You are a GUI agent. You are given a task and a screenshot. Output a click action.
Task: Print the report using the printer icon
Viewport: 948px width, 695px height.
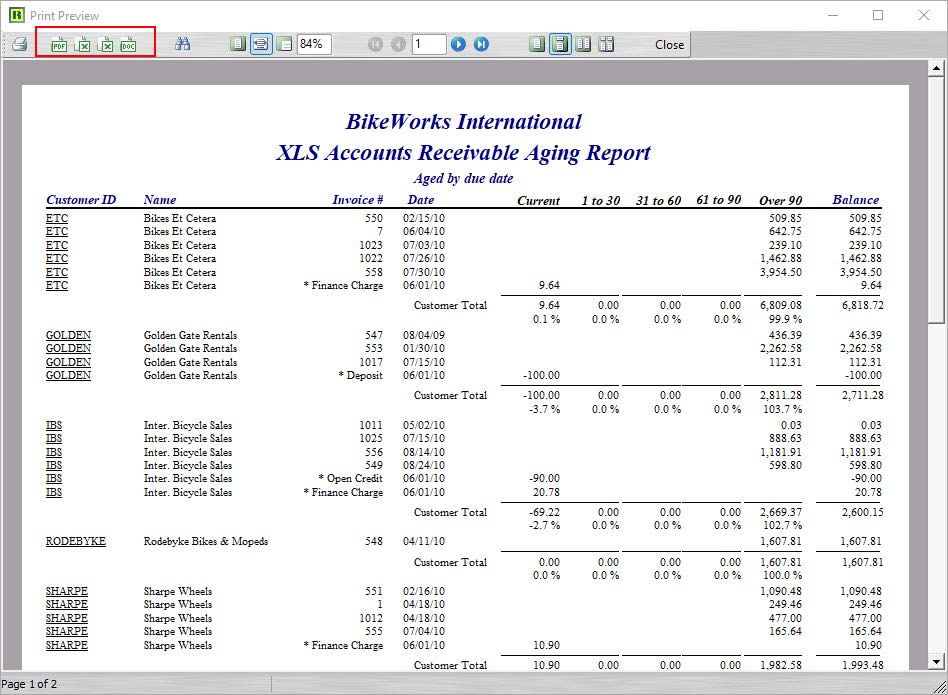[x=18, y=44]
